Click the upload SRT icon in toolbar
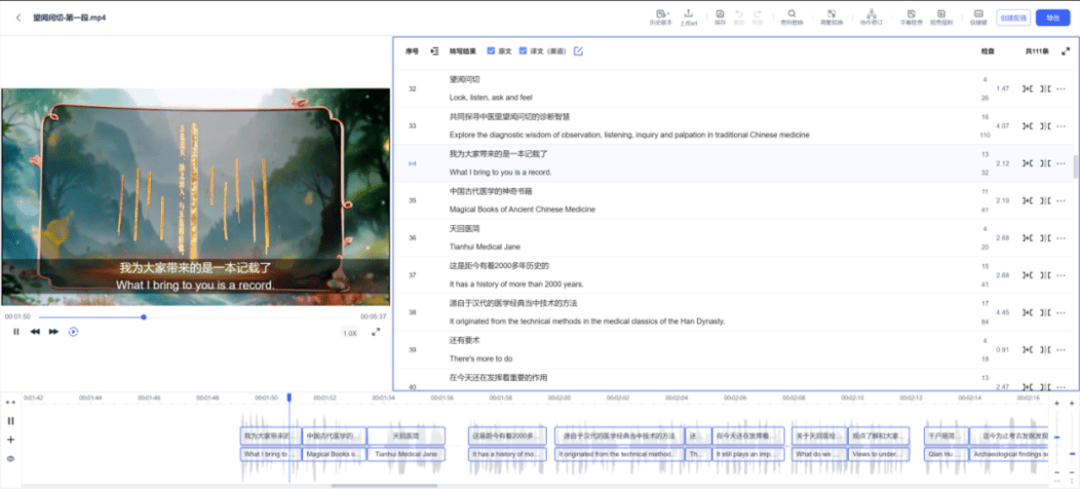Image resolution: width=1080 pixels, height=489 pixels. click(689, 16)
